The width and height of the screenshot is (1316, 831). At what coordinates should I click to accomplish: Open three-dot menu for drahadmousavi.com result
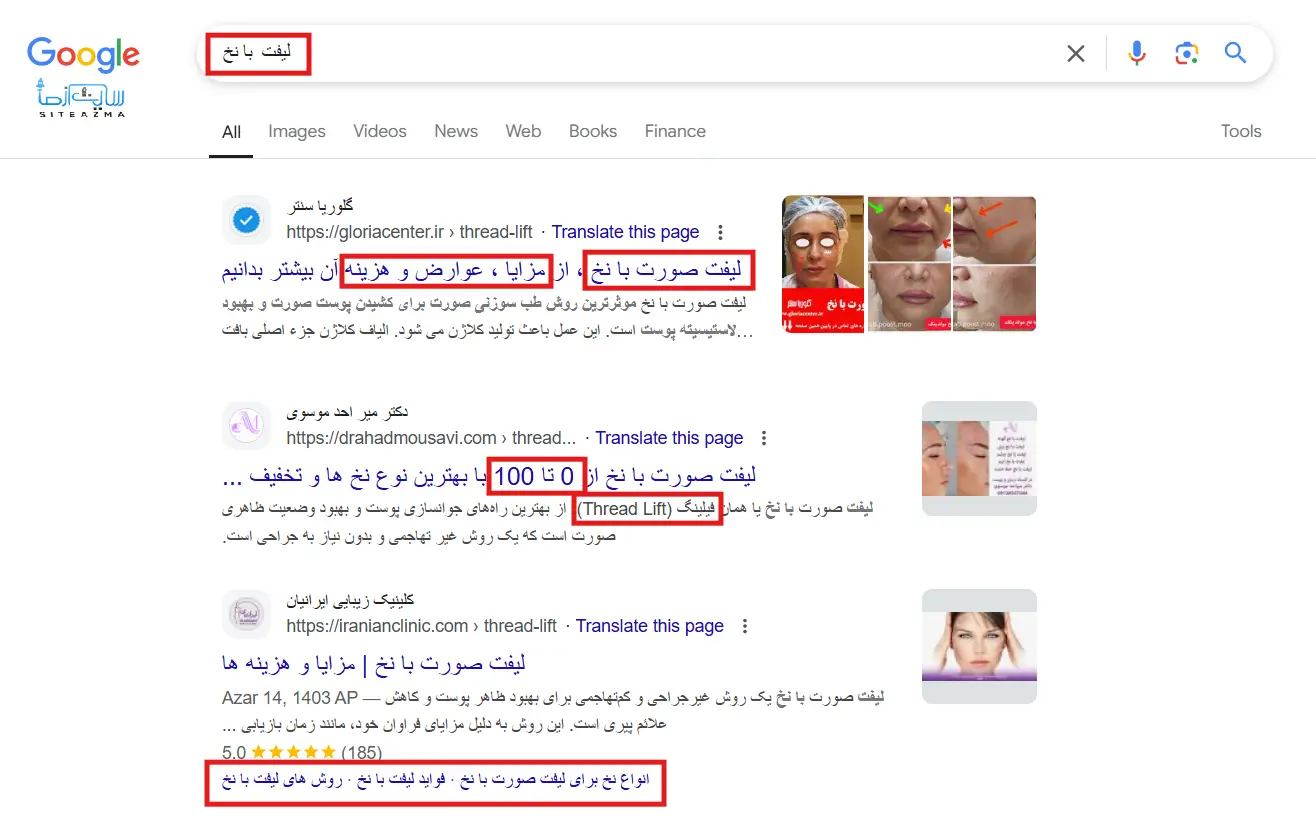click(x=764, y=438)
